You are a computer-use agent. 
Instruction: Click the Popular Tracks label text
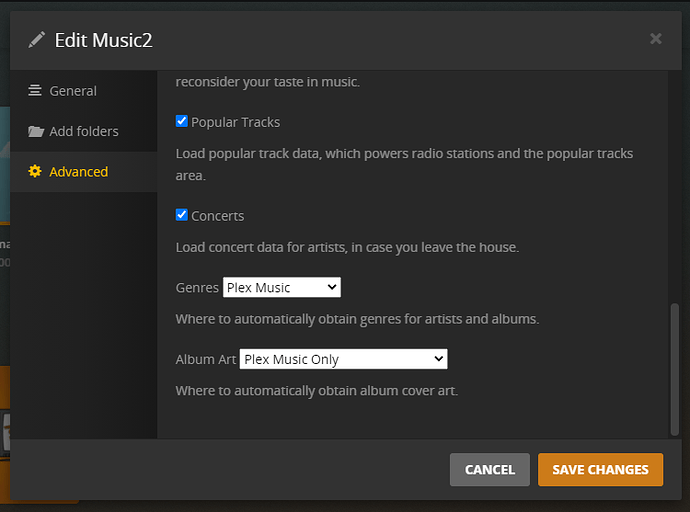click(x=235, y=122)
